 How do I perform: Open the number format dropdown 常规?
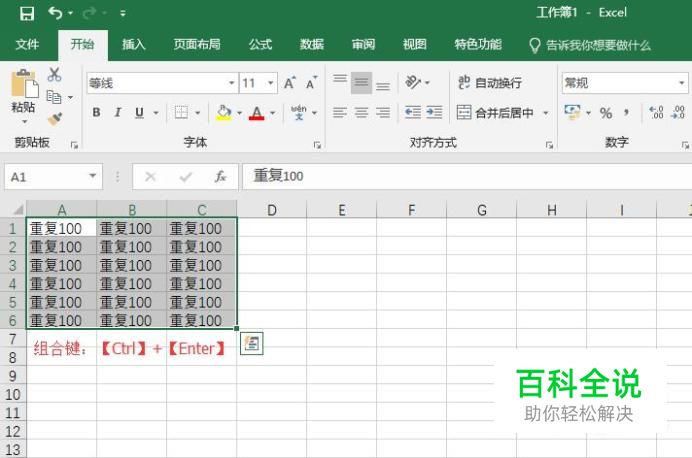pyautogui.click(x=625, y=83)
